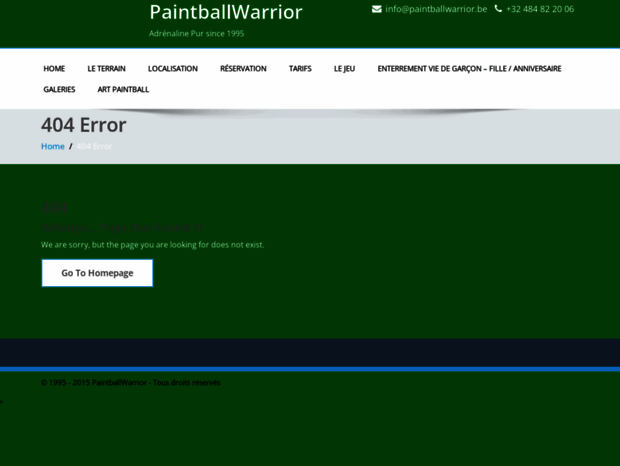Click phone number +32 484 82 20 06
620x466 pixels.
[x=540, y=9]
